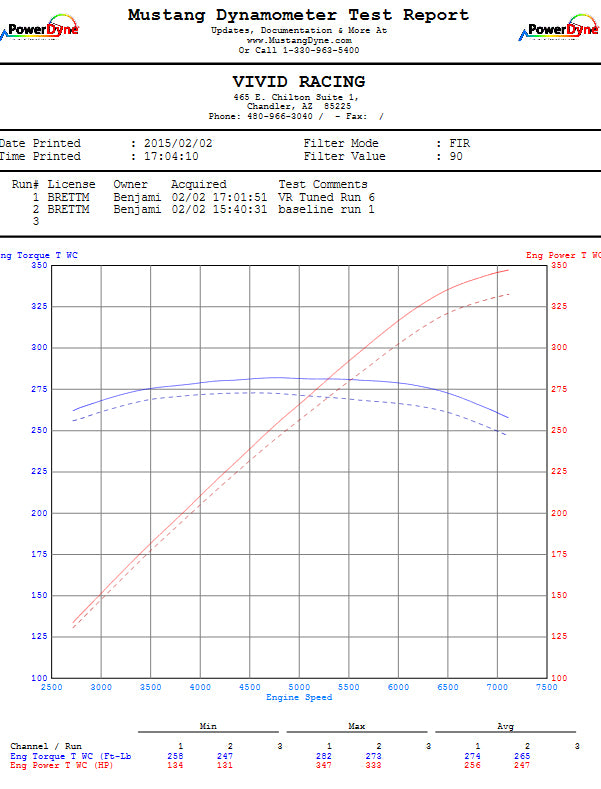Click the 'Acquired' column header

pos(199,184)
